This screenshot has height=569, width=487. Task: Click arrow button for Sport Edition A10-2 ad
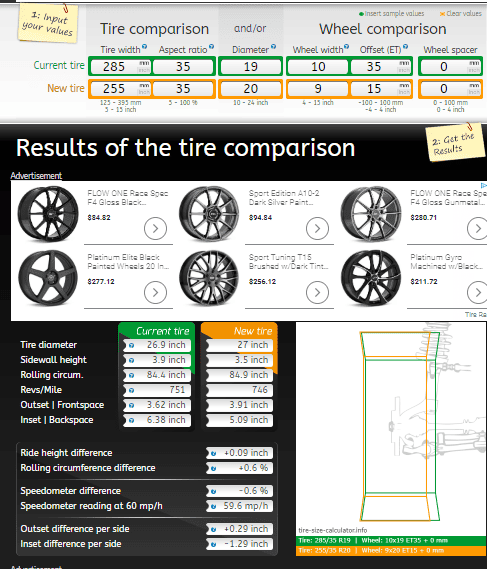pyautogui.click(x=317, y=229)
